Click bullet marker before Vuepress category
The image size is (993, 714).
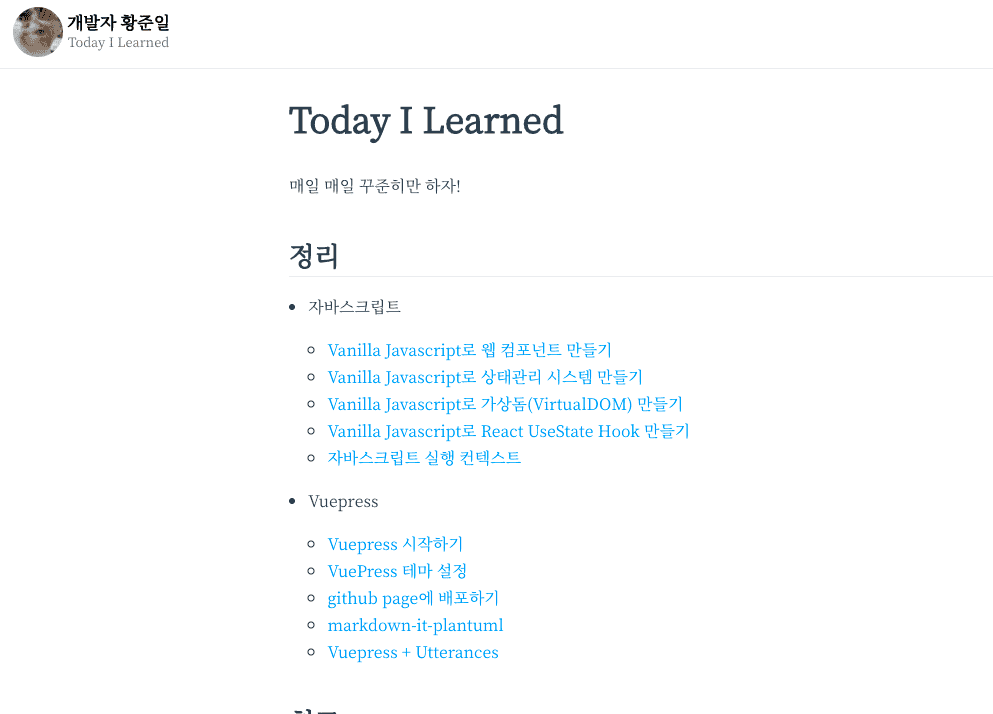click(292, 501)
